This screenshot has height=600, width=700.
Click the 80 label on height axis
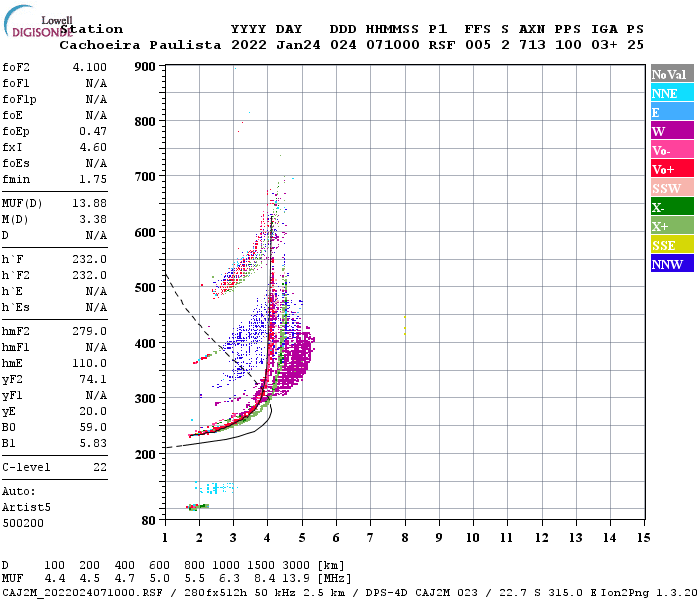pos(149,521)
